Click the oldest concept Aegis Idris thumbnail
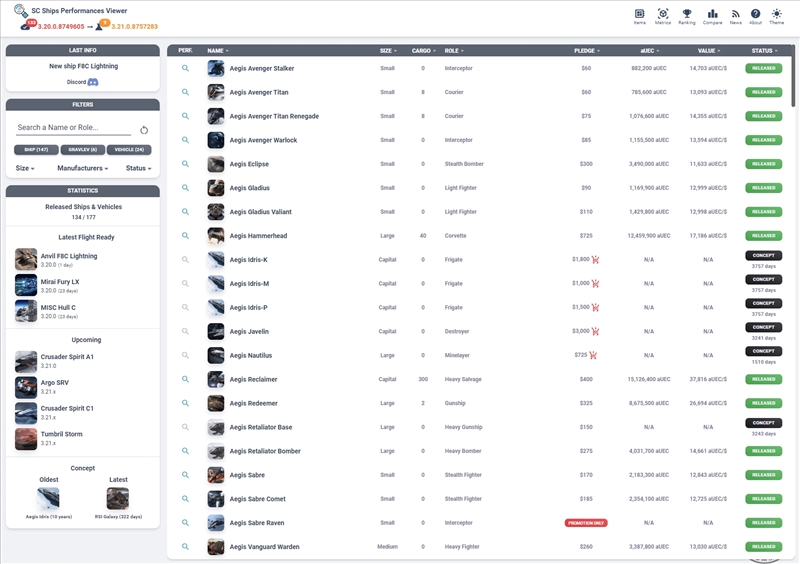This screenshot has height=564, width=800. [x=48, y=498]
